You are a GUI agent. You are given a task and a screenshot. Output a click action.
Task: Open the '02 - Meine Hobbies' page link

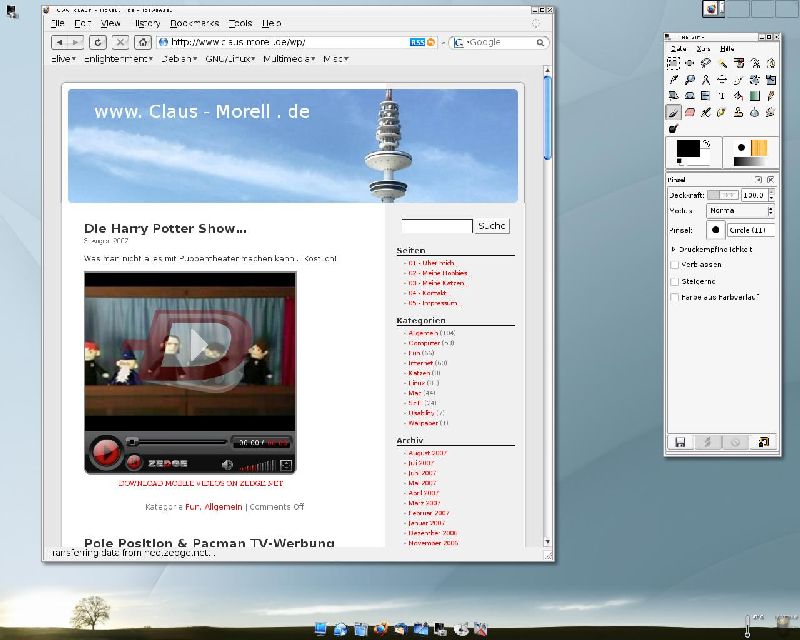[438, 273]
